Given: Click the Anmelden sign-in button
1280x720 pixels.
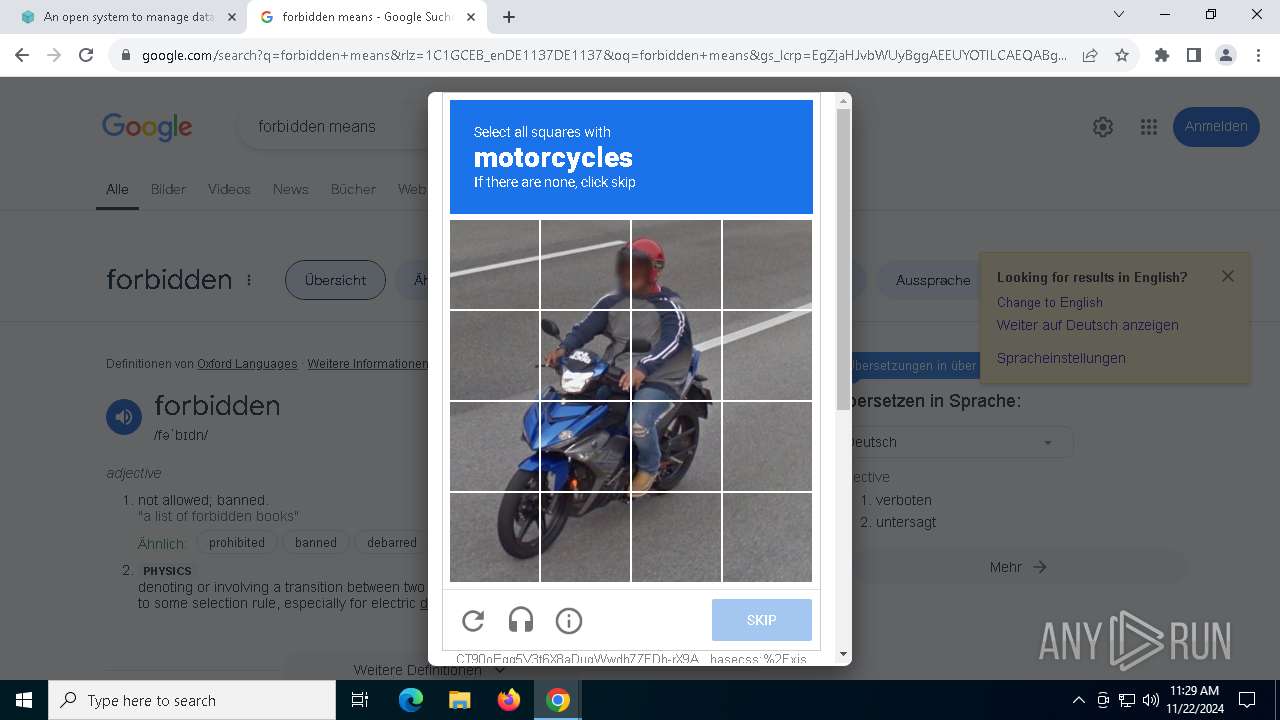Looking at the screenshot, I should point(1216,127).
